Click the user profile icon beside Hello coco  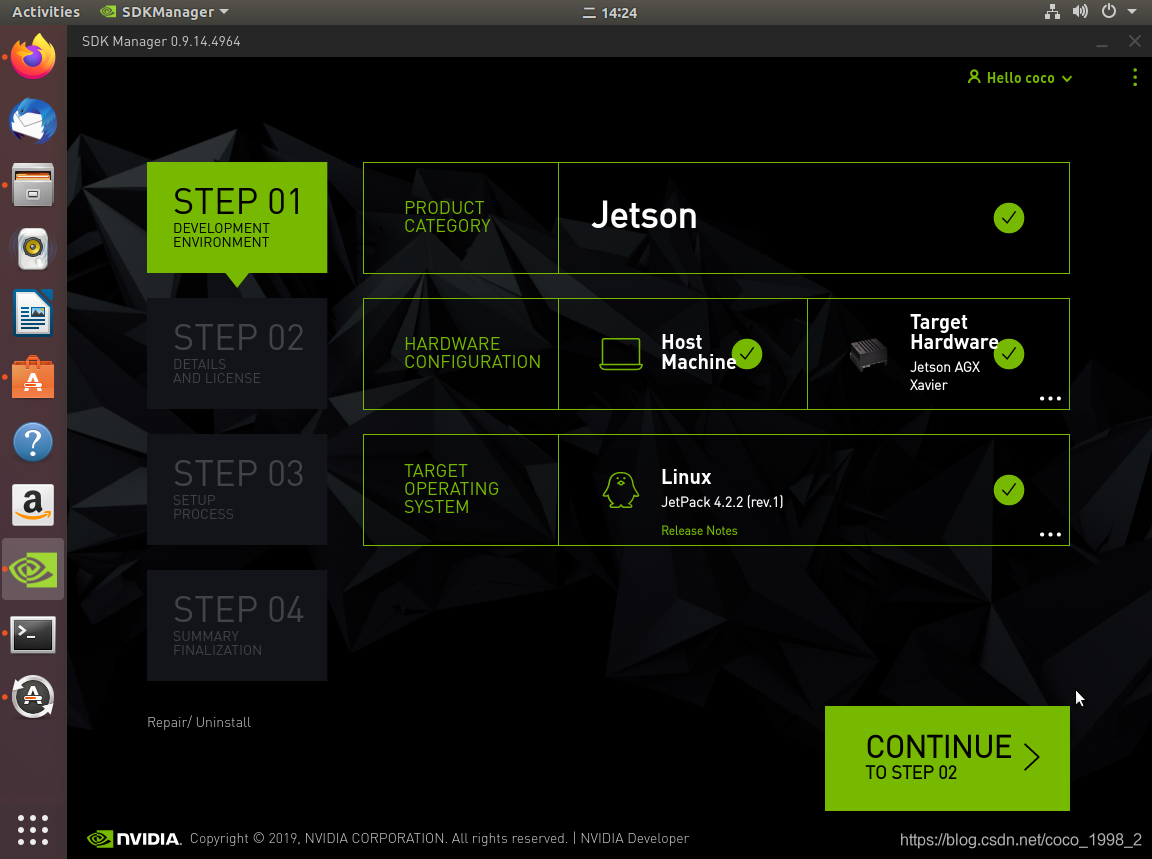point(974,77)
